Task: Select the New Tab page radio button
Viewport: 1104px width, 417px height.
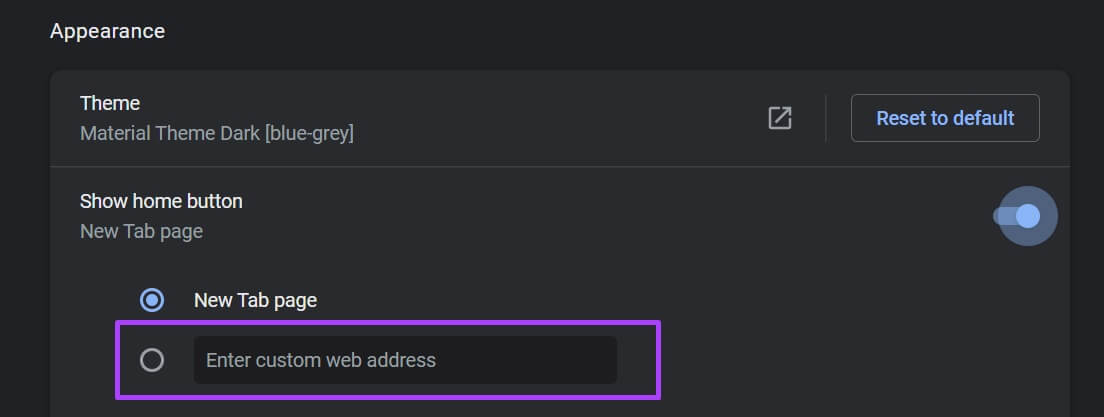Action: pyautogui.click(x=152, y=300)
